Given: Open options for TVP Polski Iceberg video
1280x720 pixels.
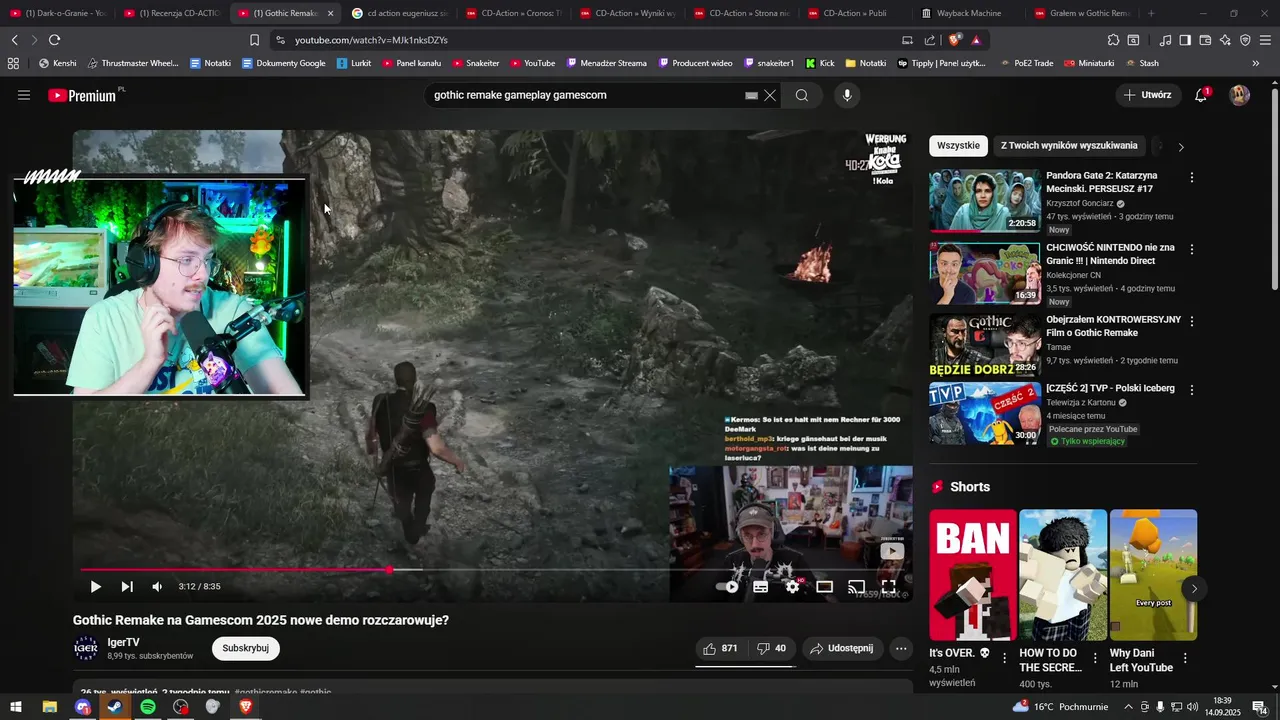Looking at the screenshot, I should pos(1191,389).
